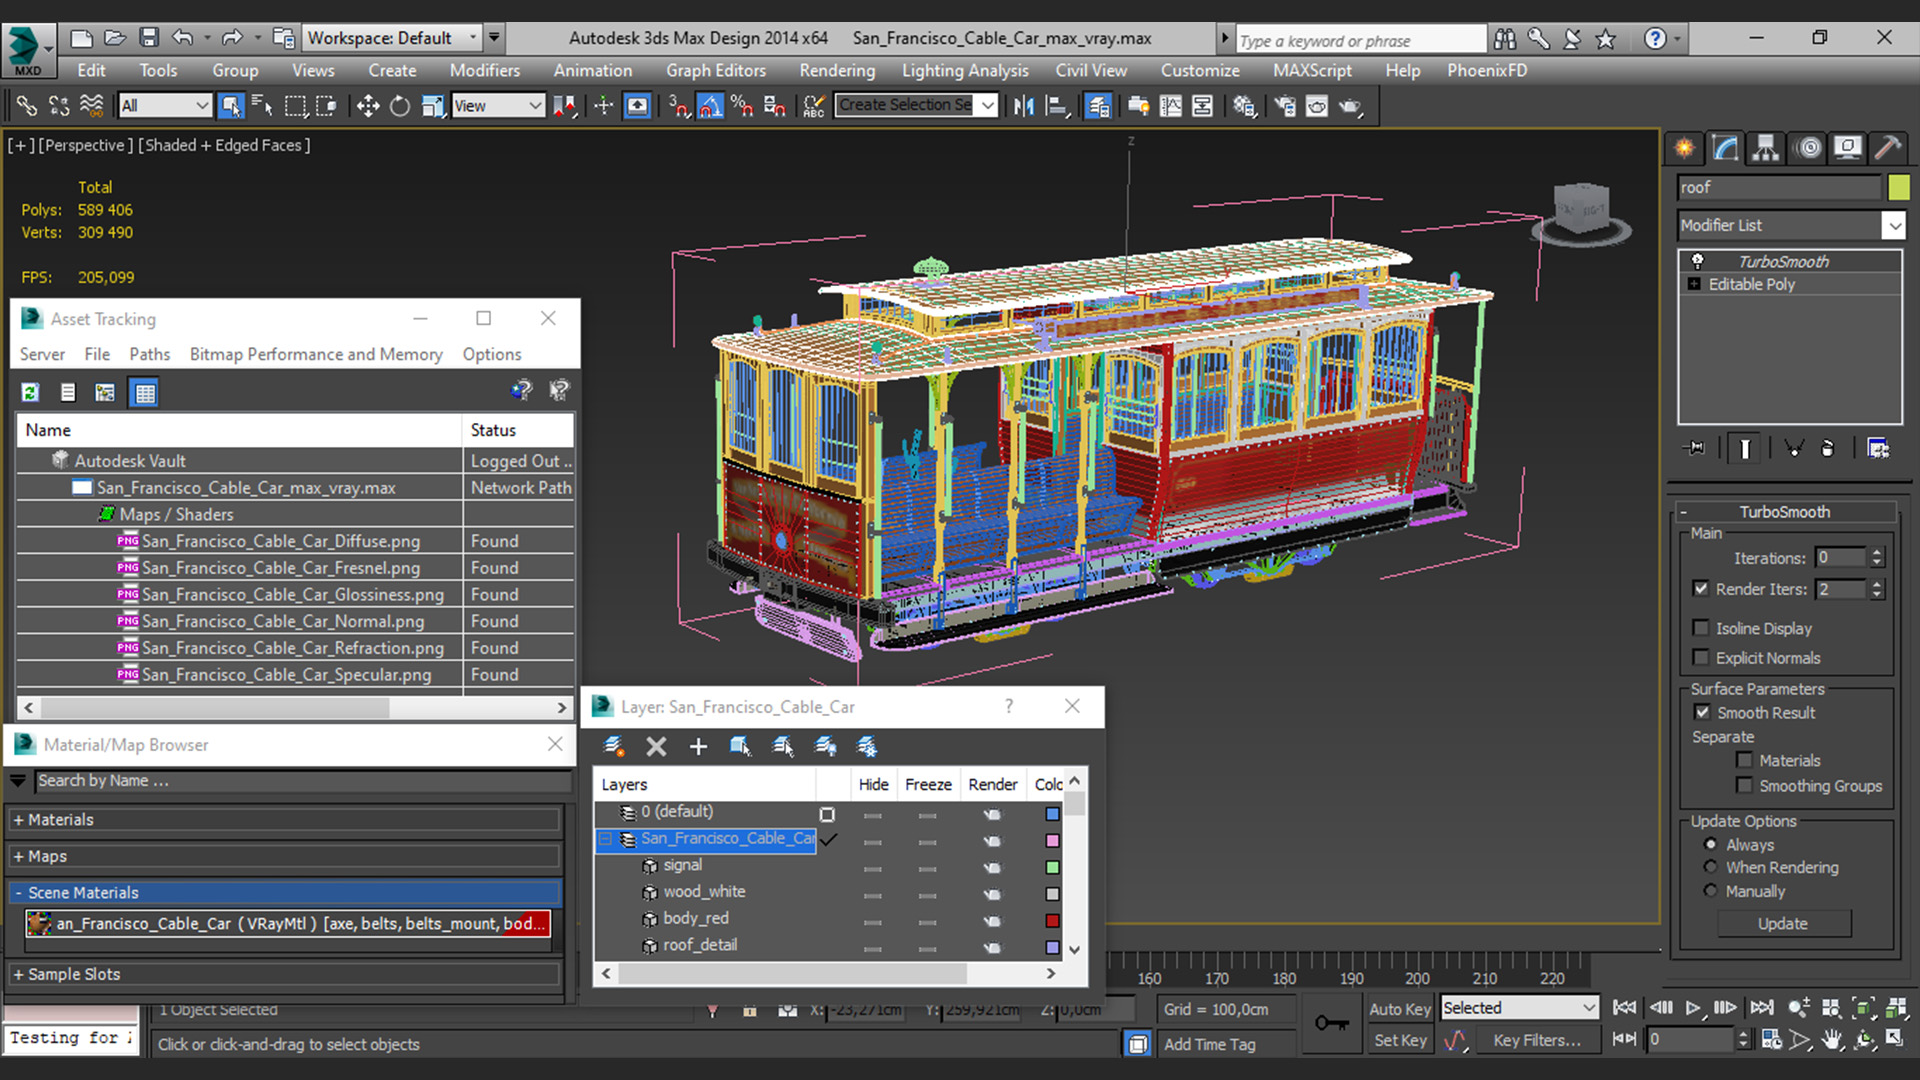The width and height of the screenshot is (1920, 1080).
Task: Activate the Select Object tool
Action: (231, 106)
